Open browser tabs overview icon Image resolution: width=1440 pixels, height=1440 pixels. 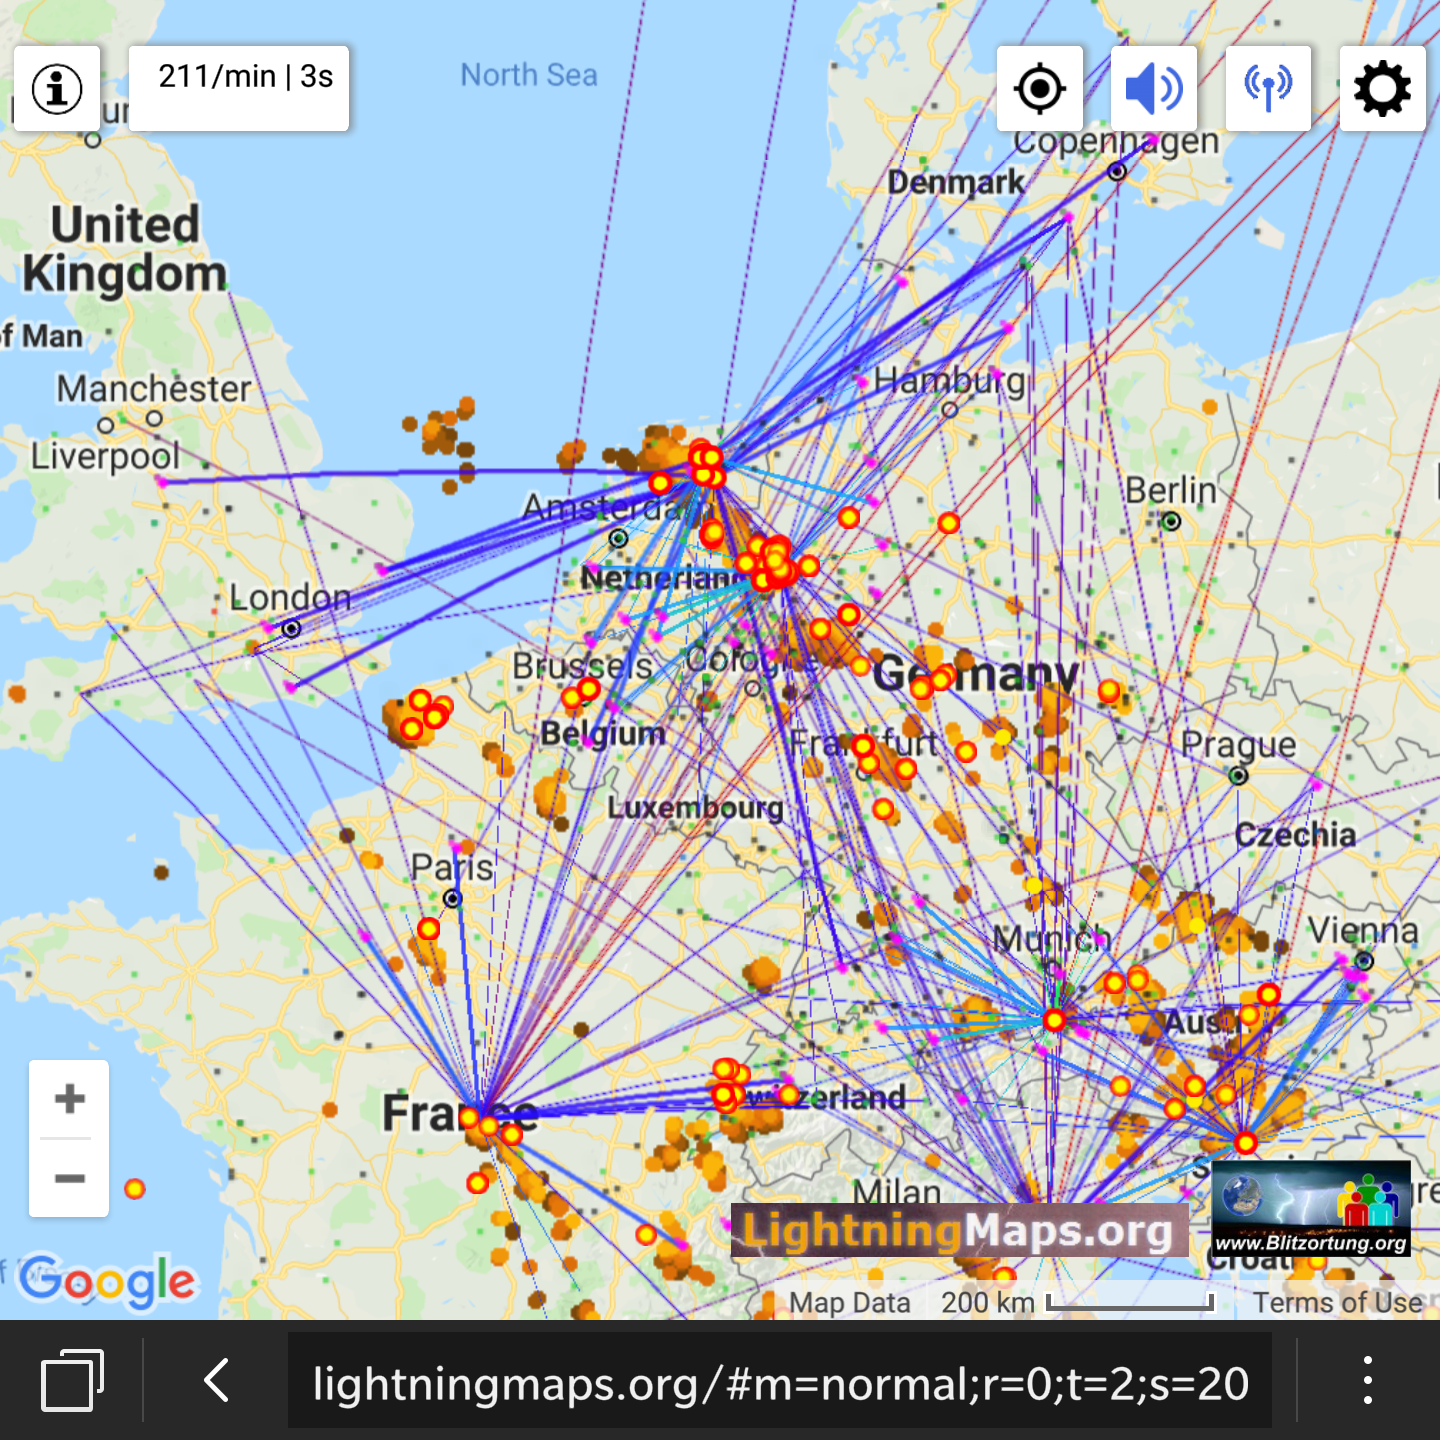(72, 1381)
